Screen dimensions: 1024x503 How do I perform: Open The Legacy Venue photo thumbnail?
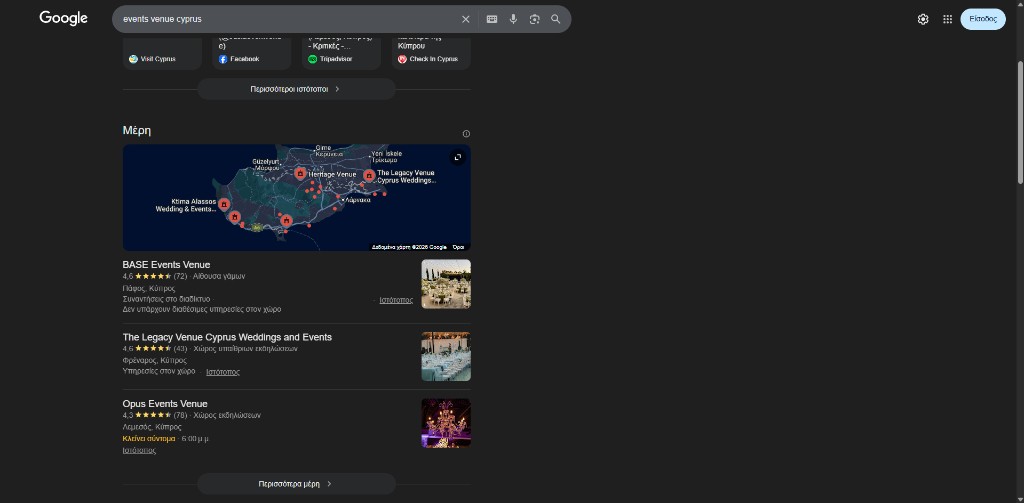pos(446,357)
